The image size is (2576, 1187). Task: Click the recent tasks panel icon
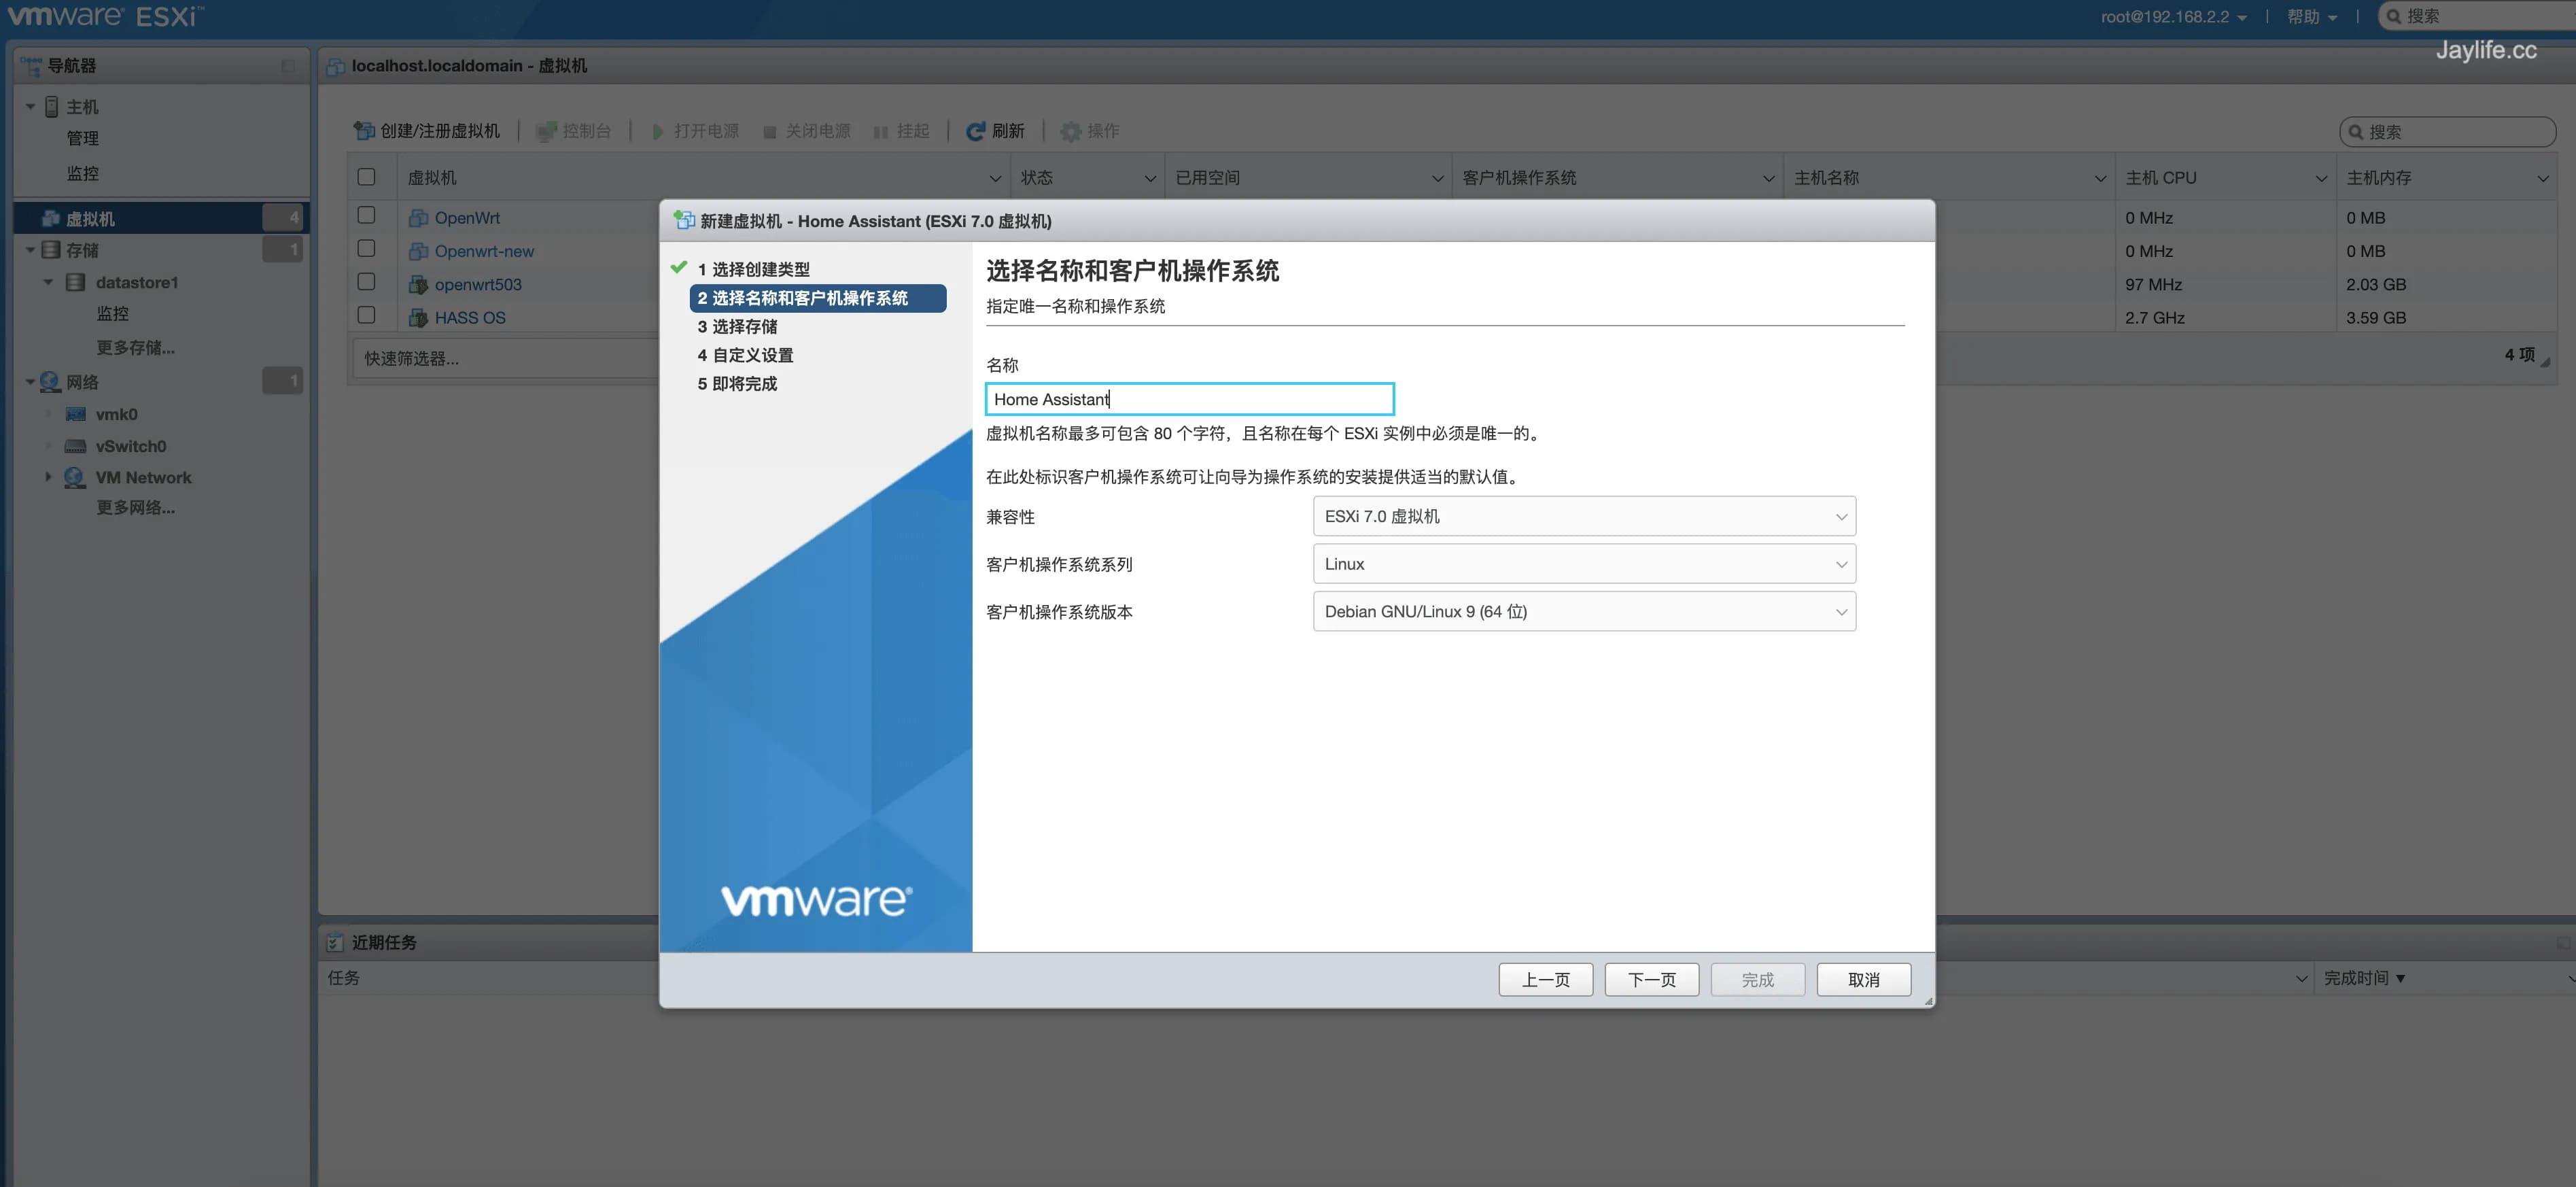pos(334,943)
